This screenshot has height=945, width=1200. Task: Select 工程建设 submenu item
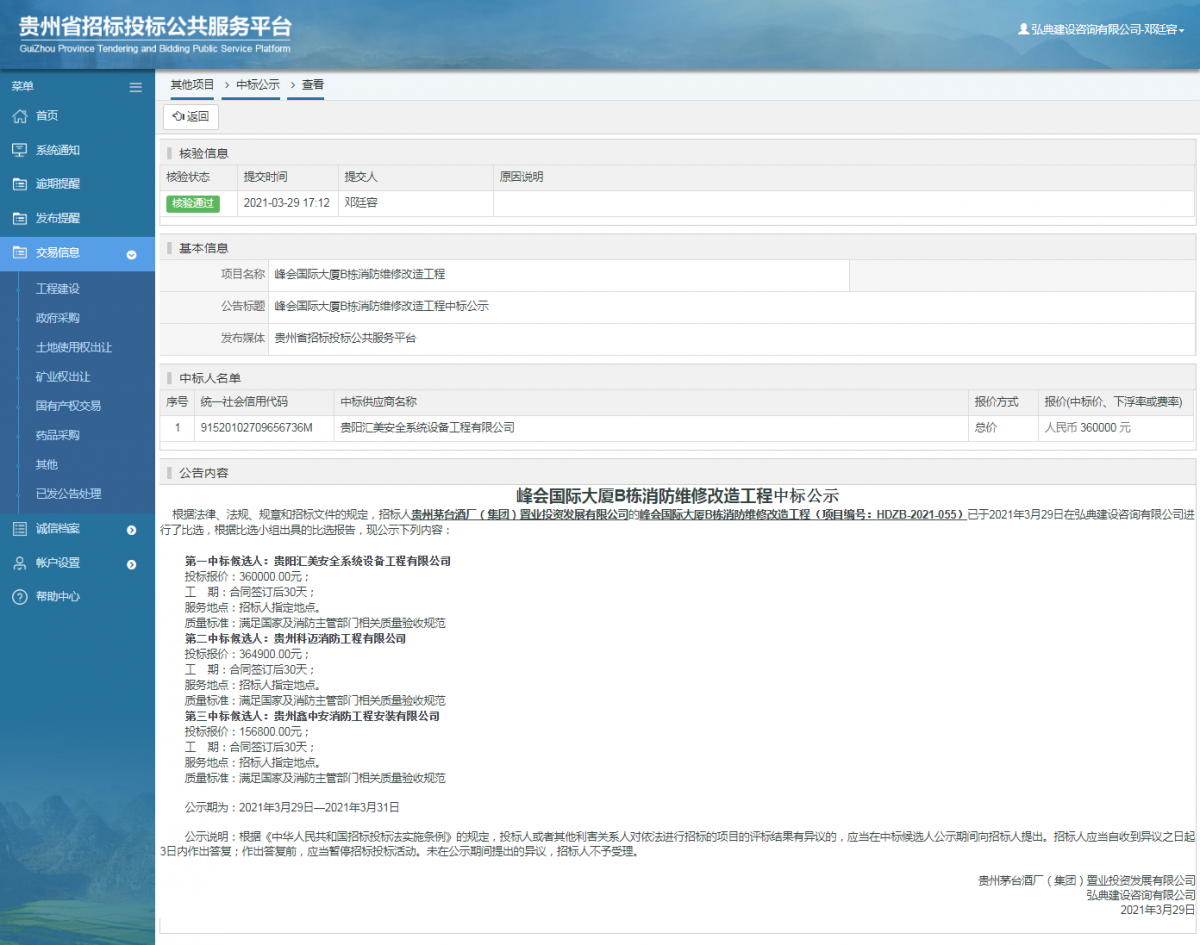58,289
